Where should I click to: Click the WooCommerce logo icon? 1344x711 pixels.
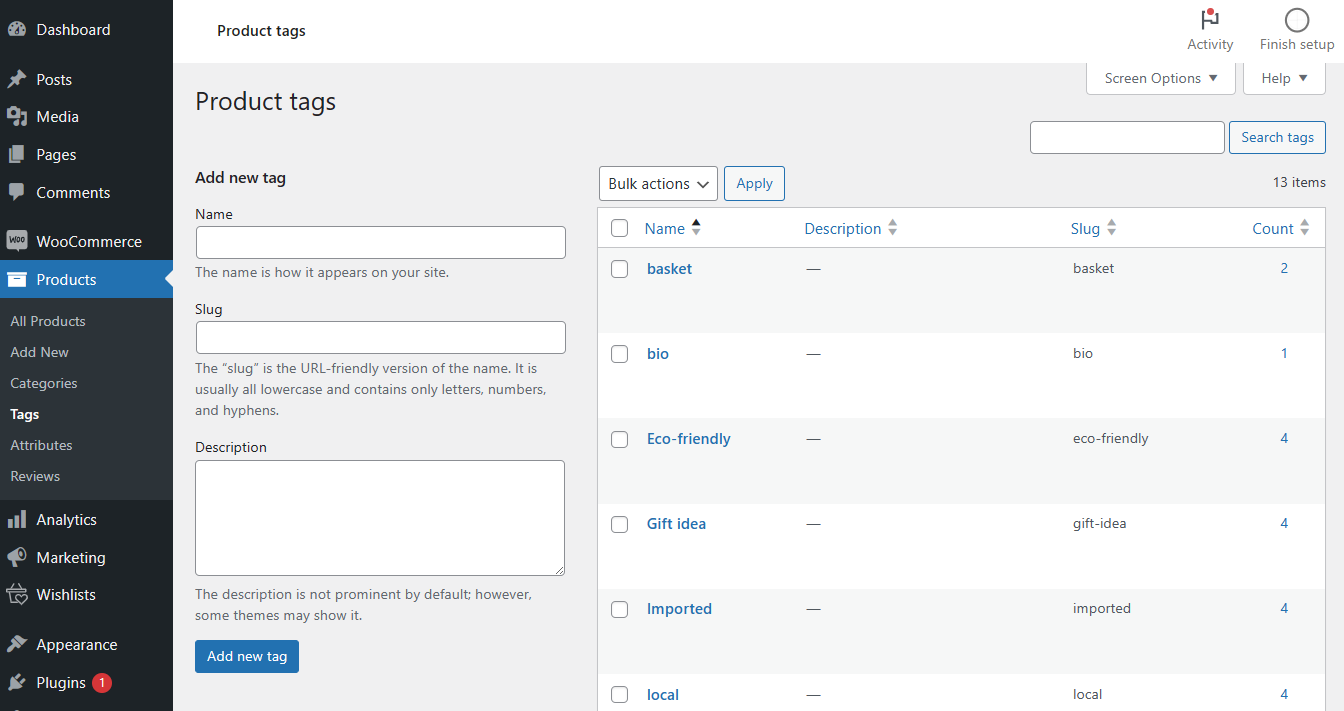tap(17, 241)
